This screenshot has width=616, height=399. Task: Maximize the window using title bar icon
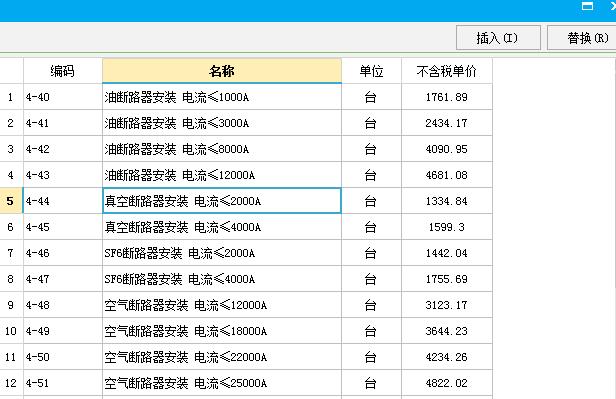tap(587, 6)
